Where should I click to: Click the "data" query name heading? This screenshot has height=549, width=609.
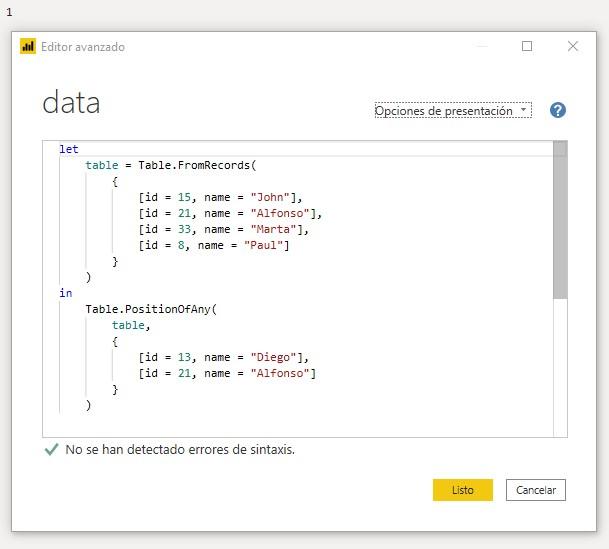coord(71,103)
